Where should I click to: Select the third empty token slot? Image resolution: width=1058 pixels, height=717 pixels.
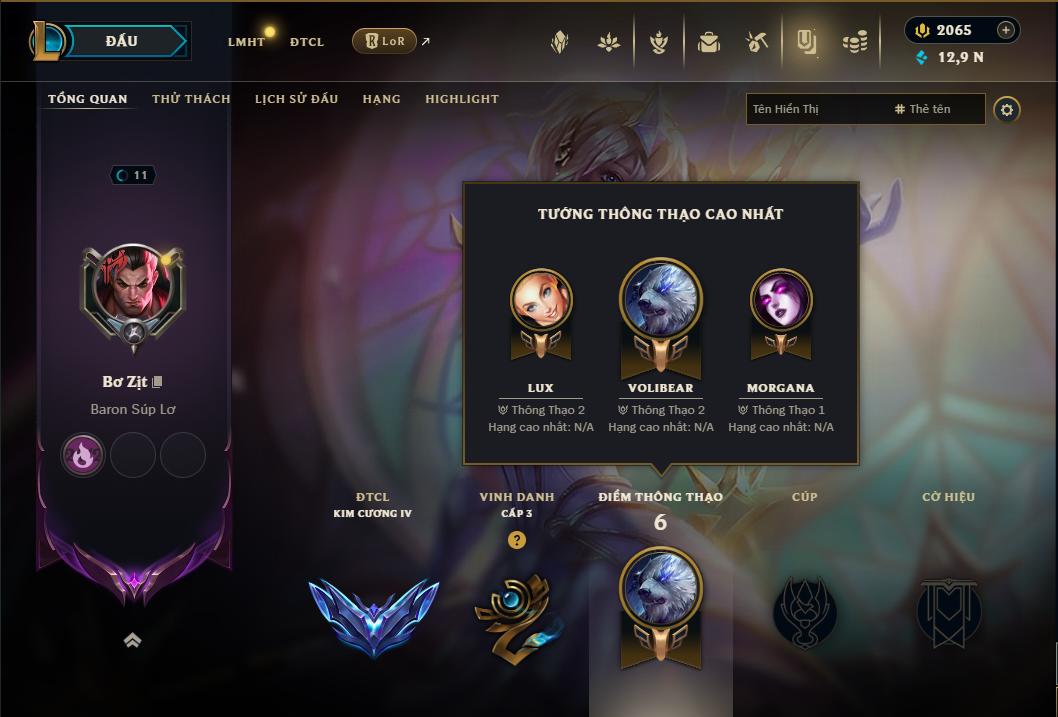click(183, 455)
